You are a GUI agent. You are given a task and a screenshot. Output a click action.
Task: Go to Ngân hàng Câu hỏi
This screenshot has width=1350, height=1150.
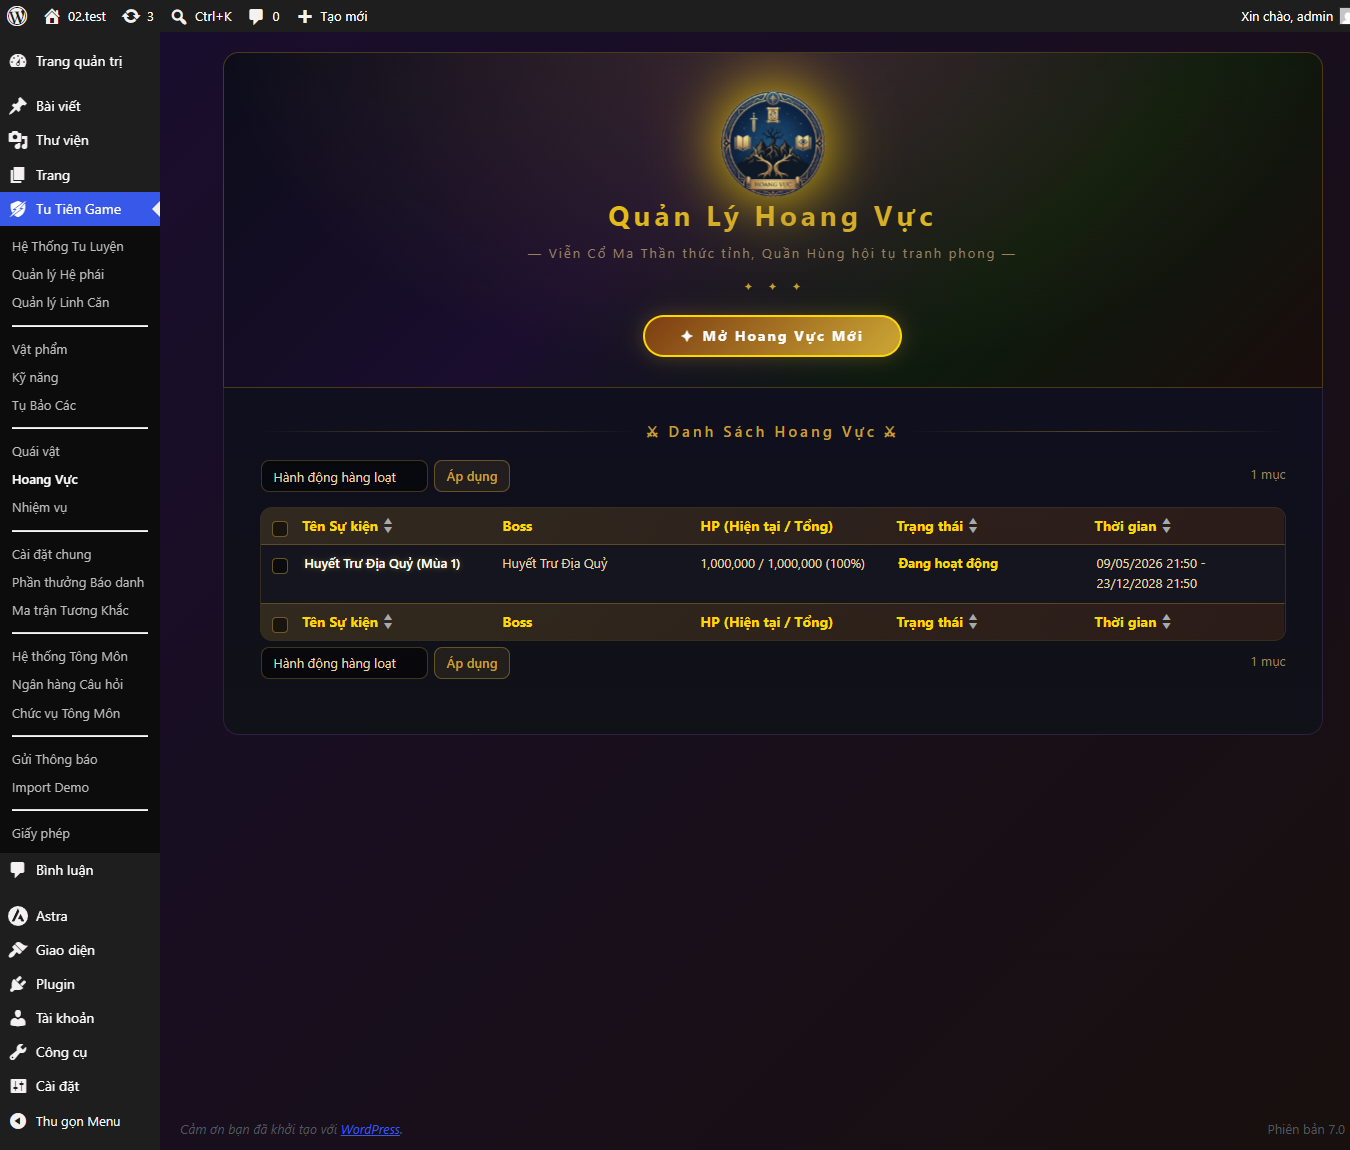[x=68, y=684]
